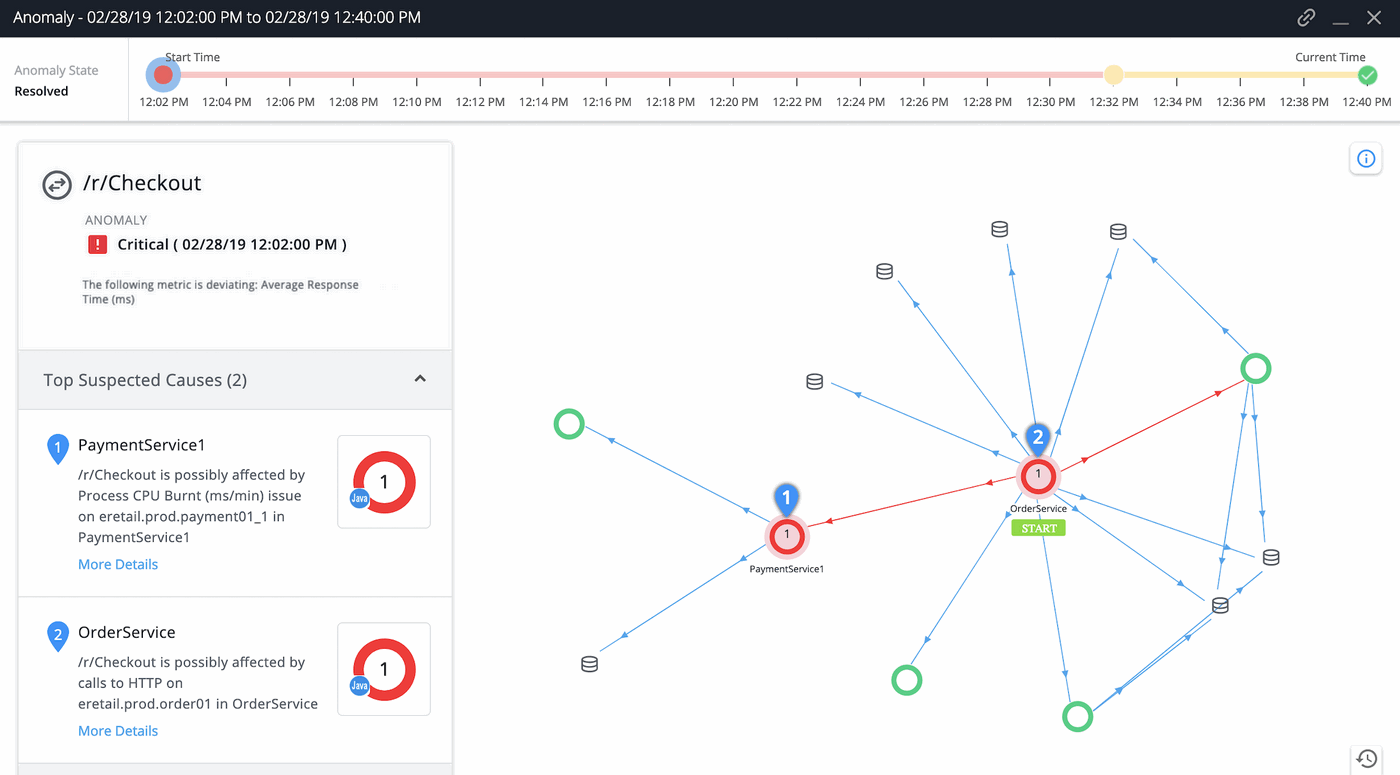Click the Resolved anomaly state text
The image size is (1400, 775).
click(41, 91)
